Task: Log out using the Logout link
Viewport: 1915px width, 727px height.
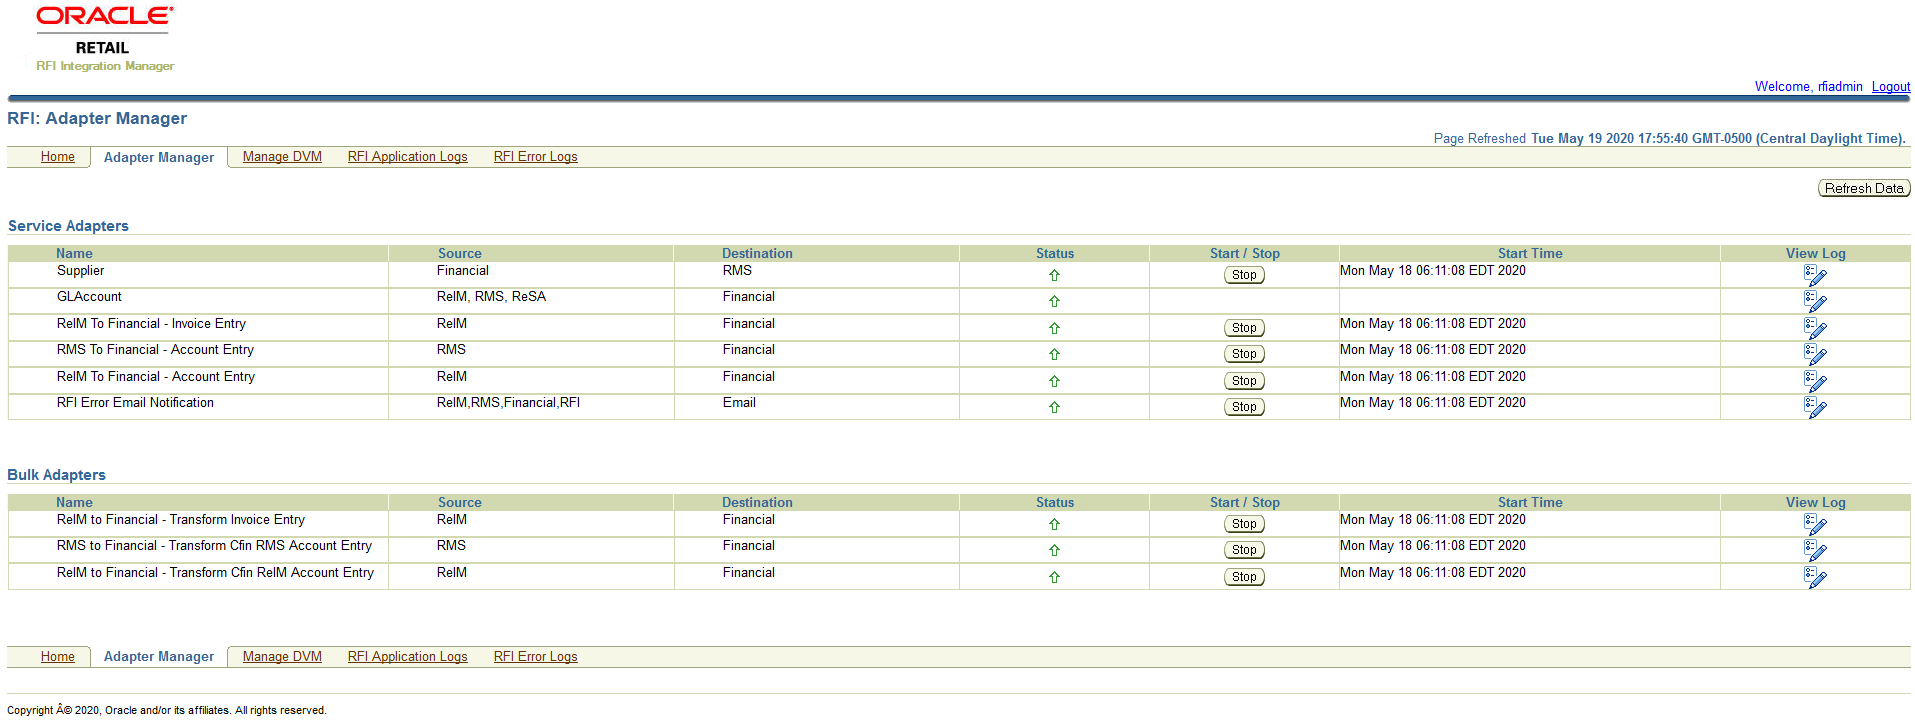Action: point(1891,87)
